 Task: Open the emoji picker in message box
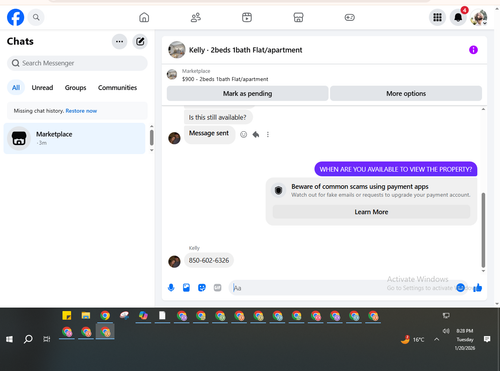click(x=460, y=288)
